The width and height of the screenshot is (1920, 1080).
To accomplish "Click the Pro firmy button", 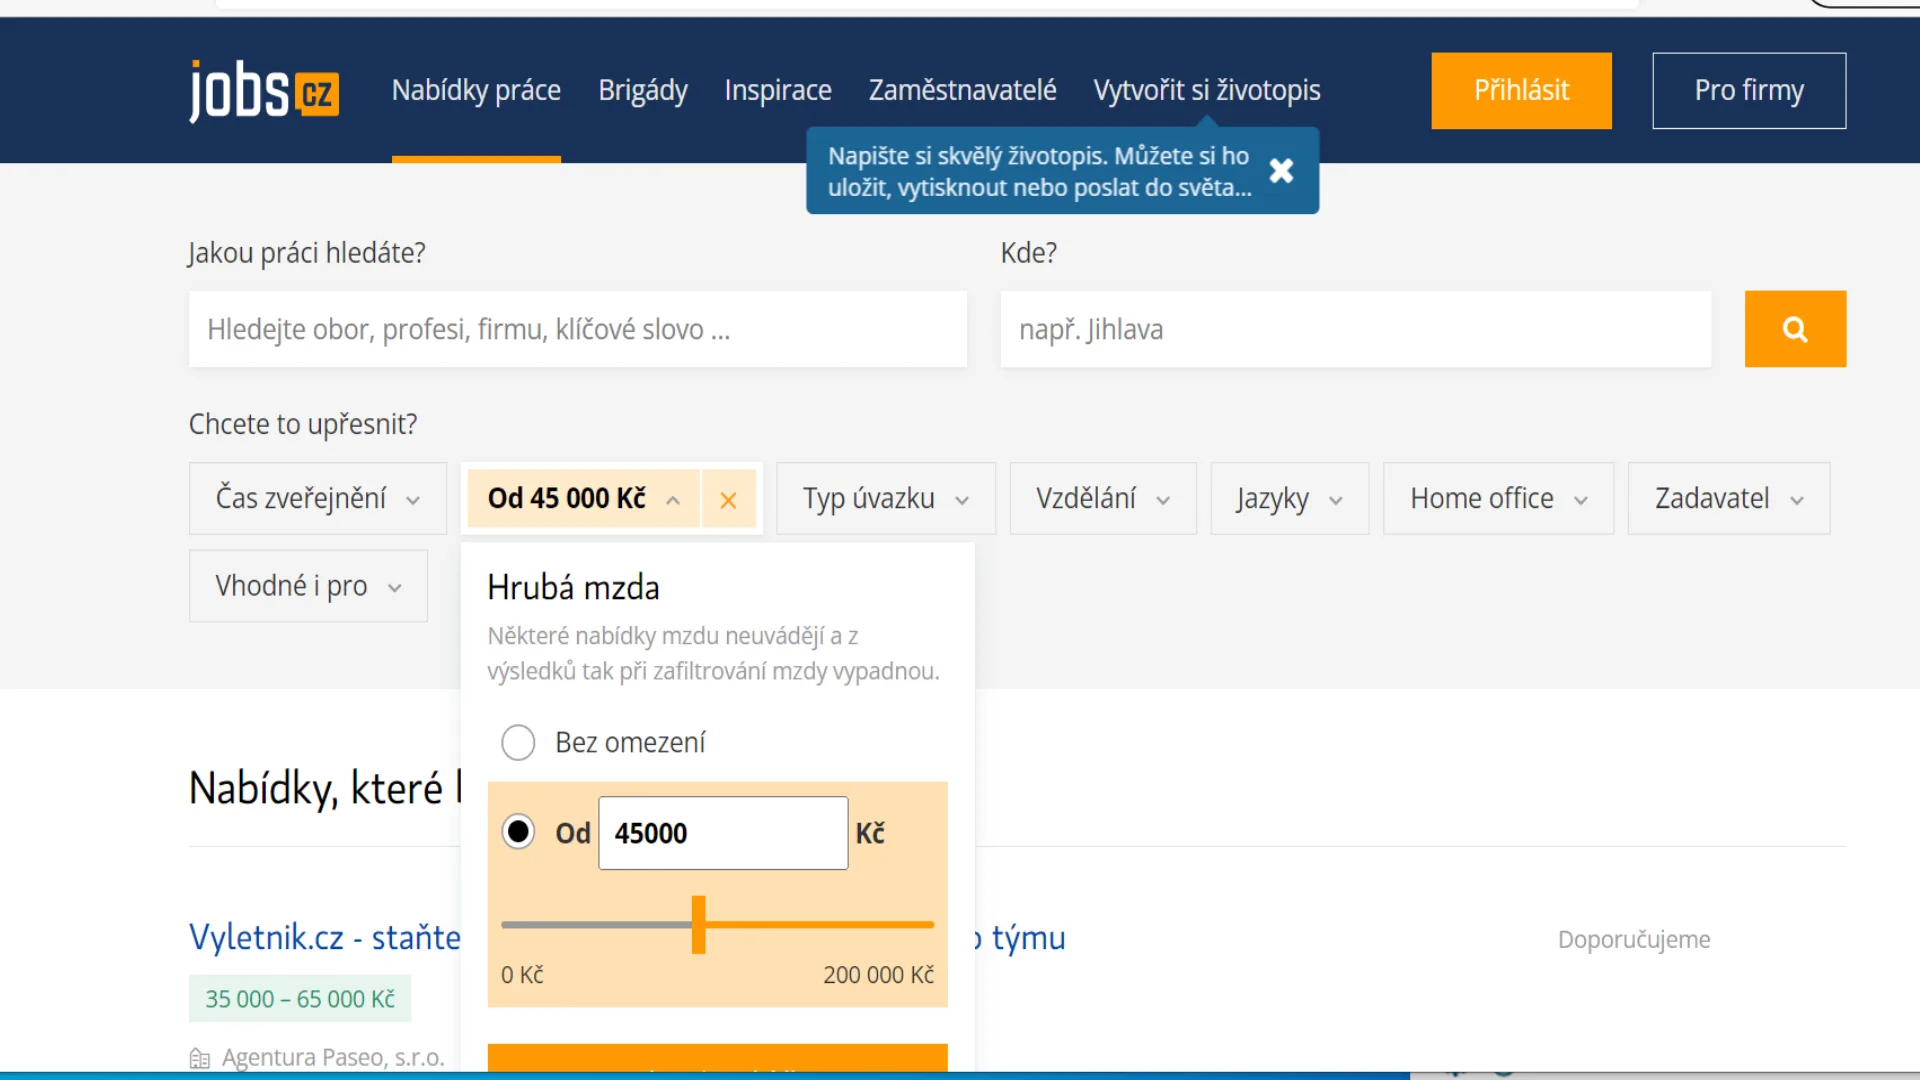I will (1749, 91).
